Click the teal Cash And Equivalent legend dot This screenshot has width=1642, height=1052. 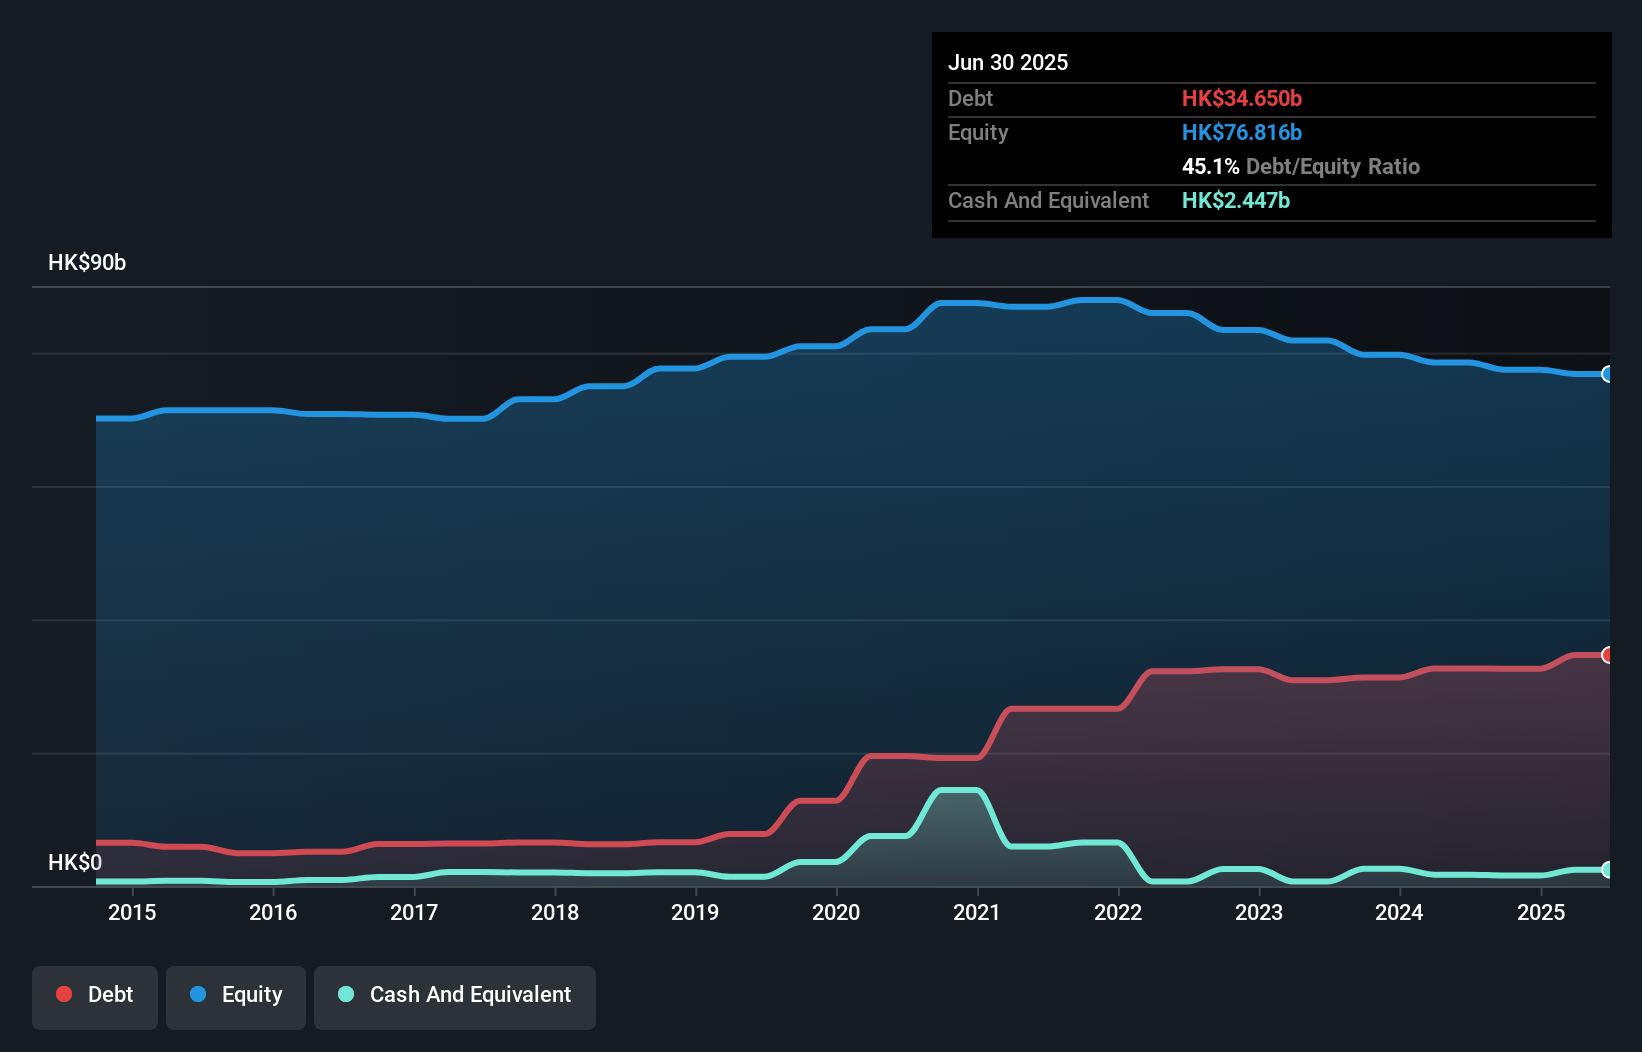tap(346, 994)
